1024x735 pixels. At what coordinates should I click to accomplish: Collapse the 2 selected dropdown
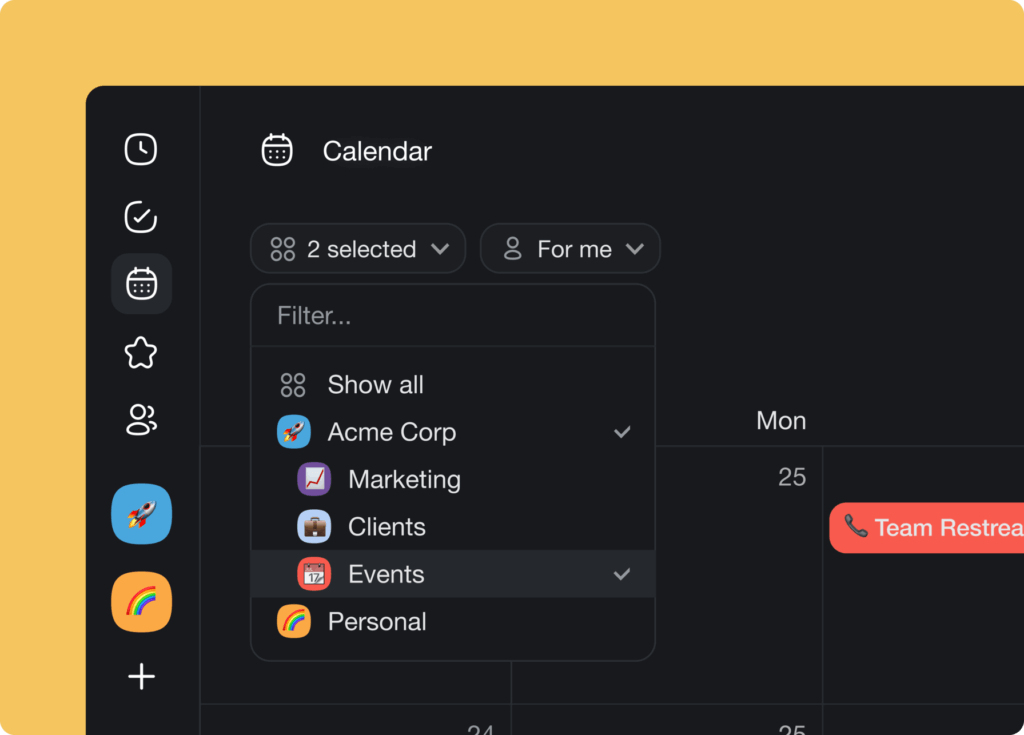357,248
